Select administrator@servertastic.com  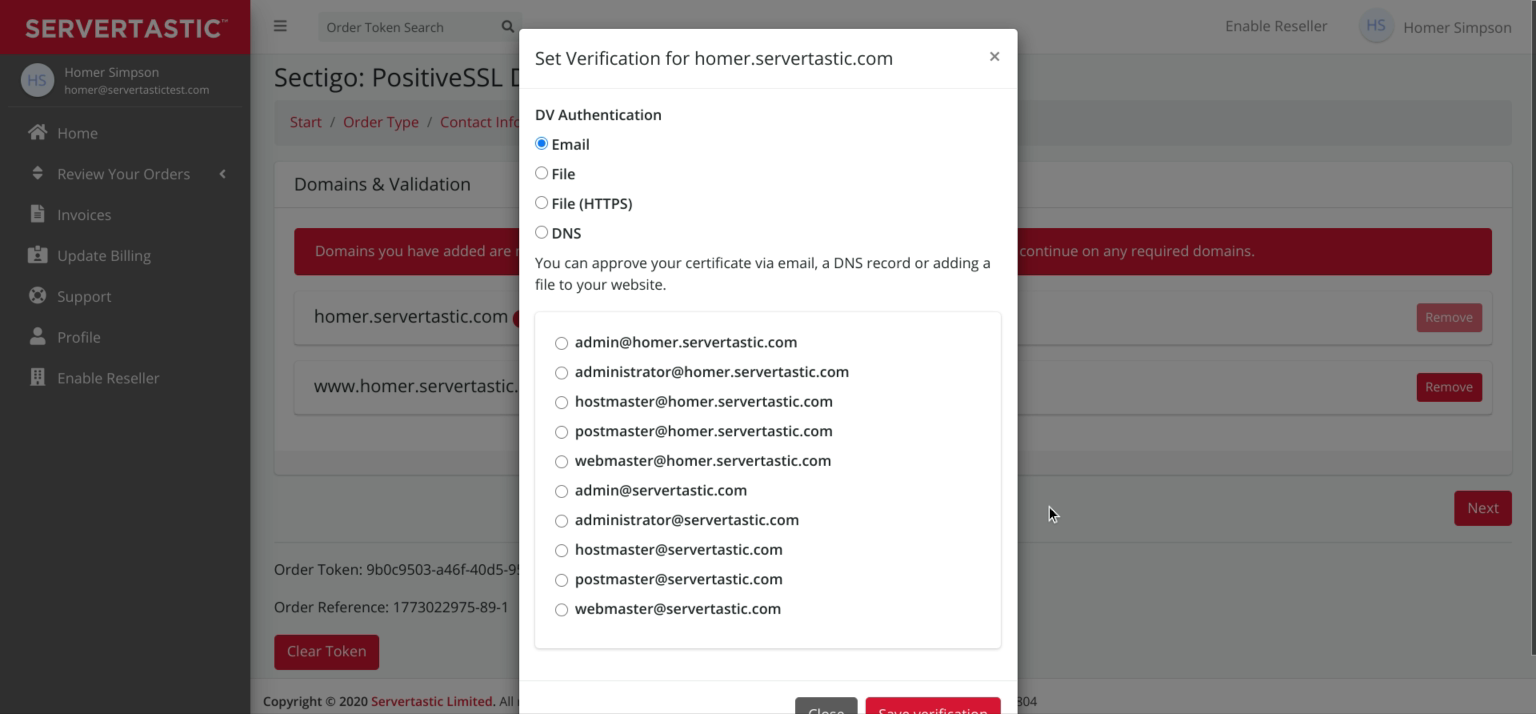pyautogui.click(x=561, y=521)
